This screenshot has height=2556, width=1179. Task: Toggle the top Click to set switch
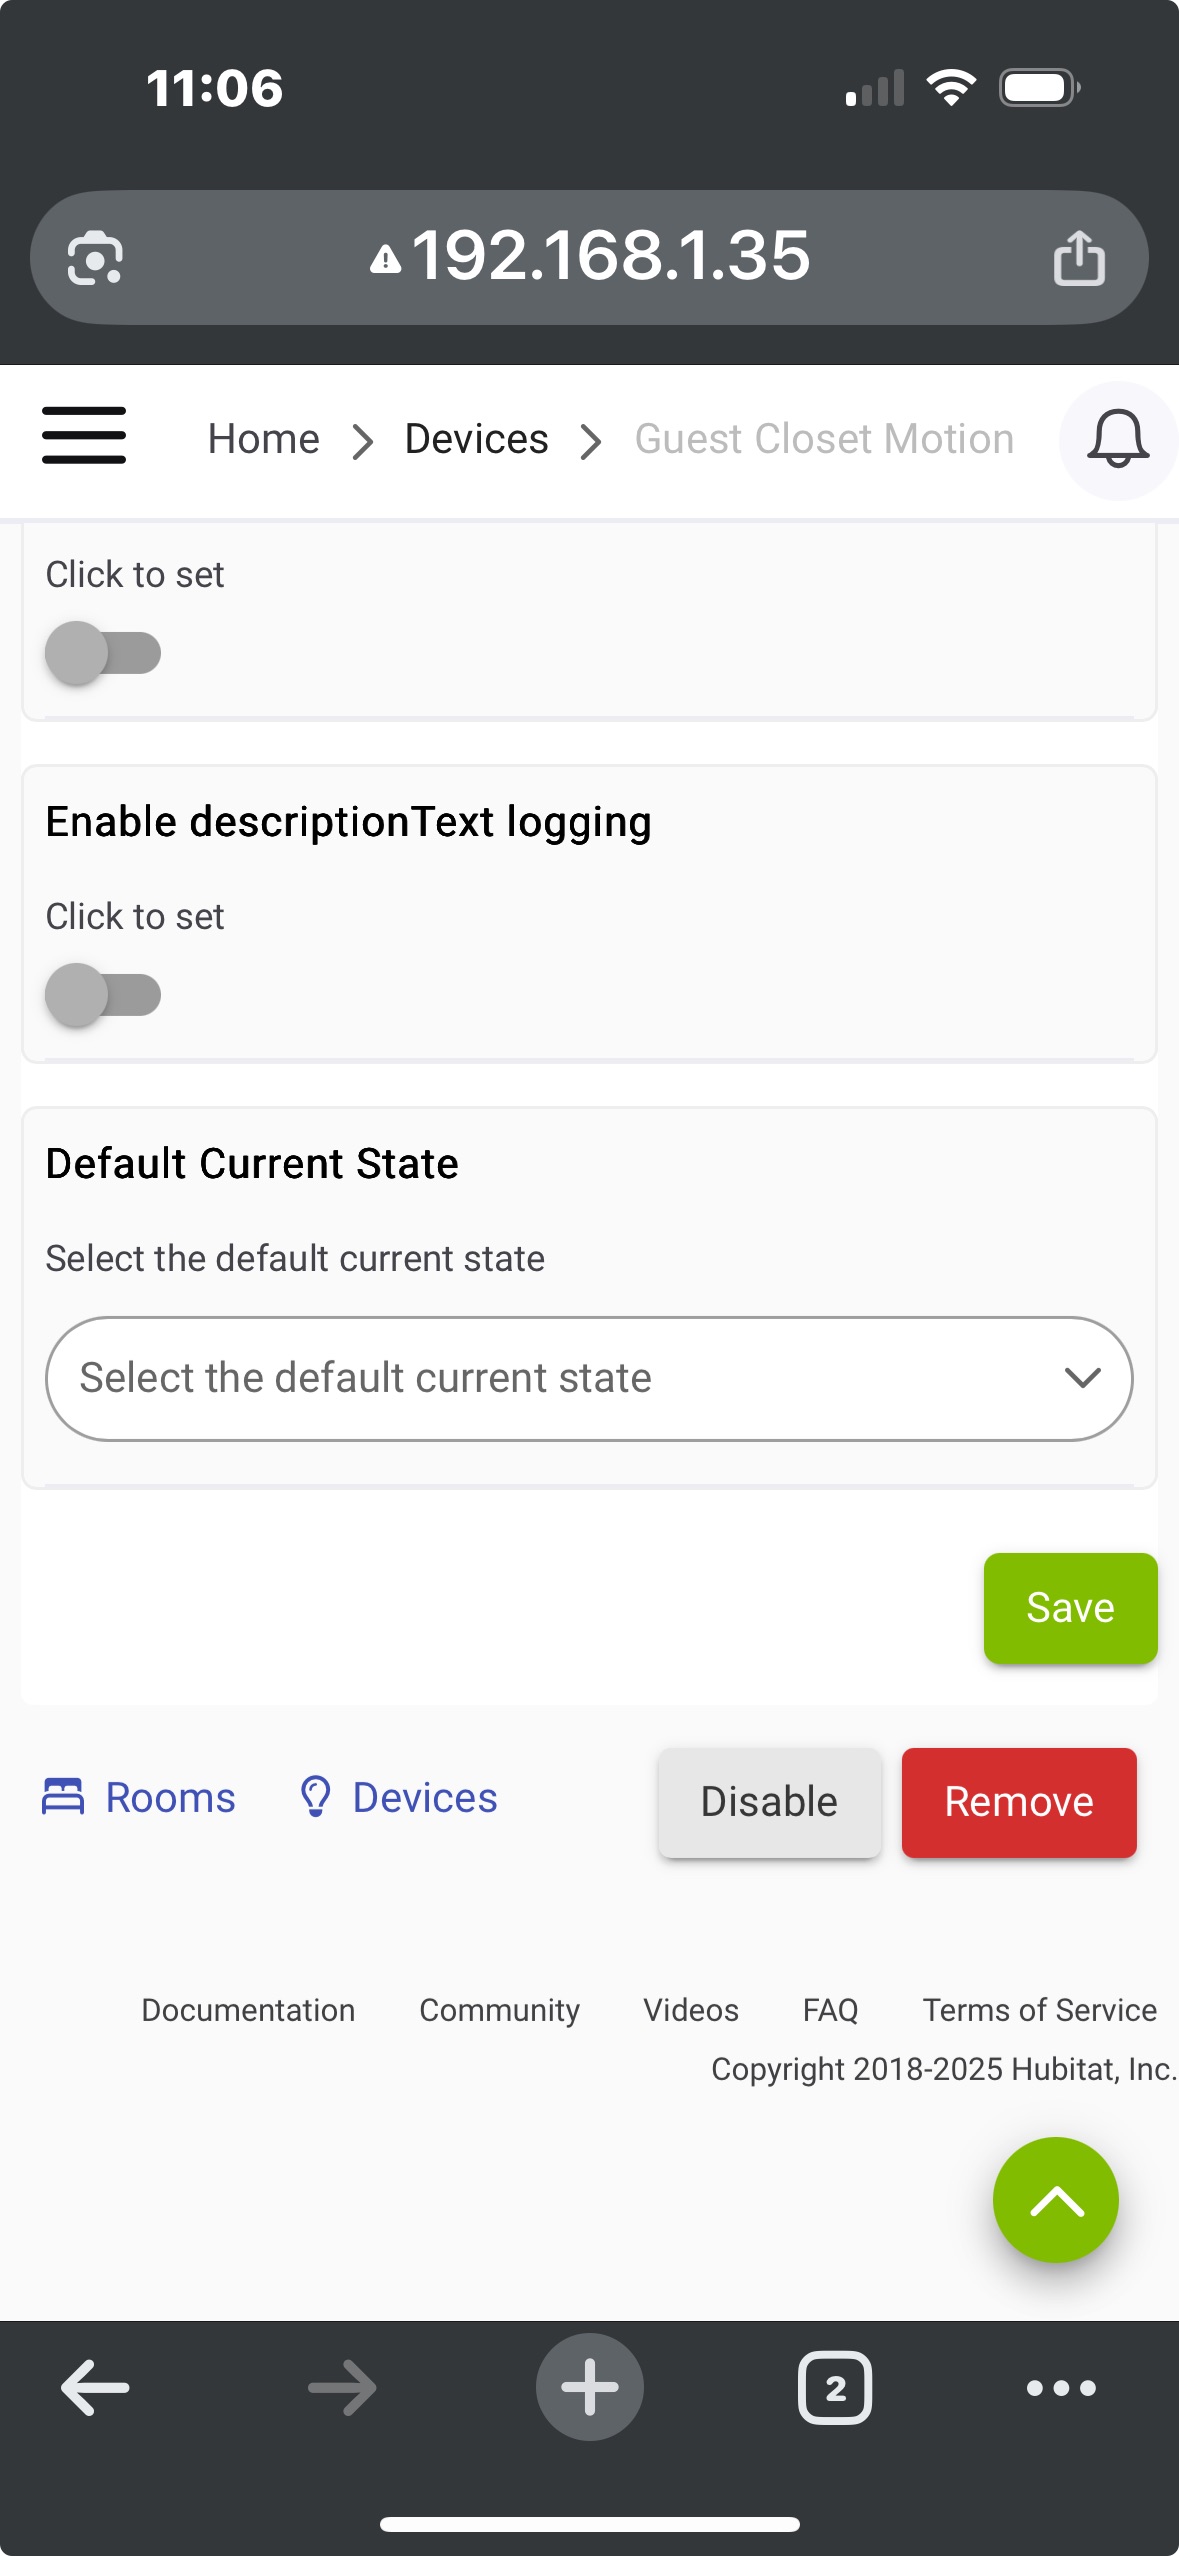click(103, 653)
